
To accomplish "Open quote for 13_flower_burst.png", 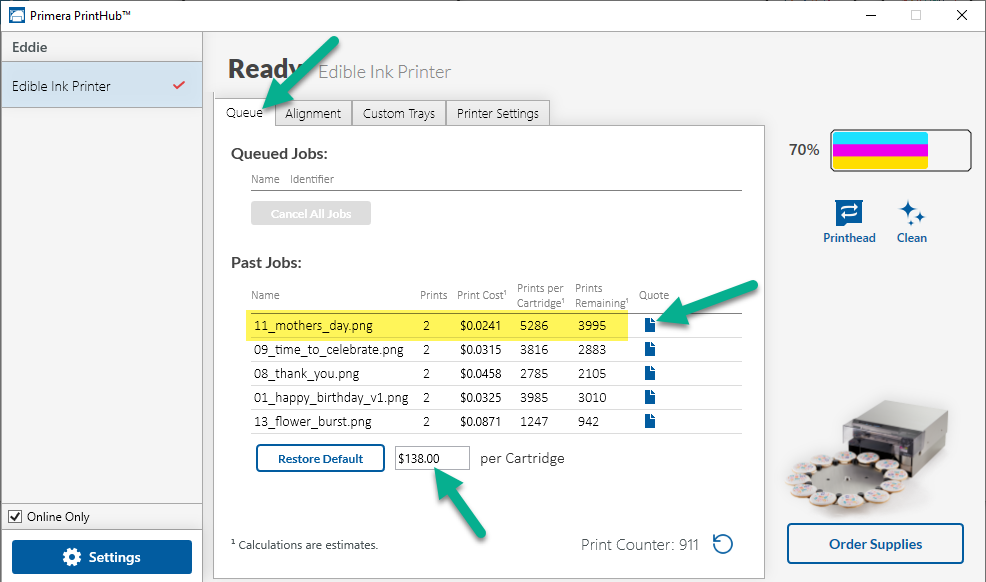I will coord(650,421).
